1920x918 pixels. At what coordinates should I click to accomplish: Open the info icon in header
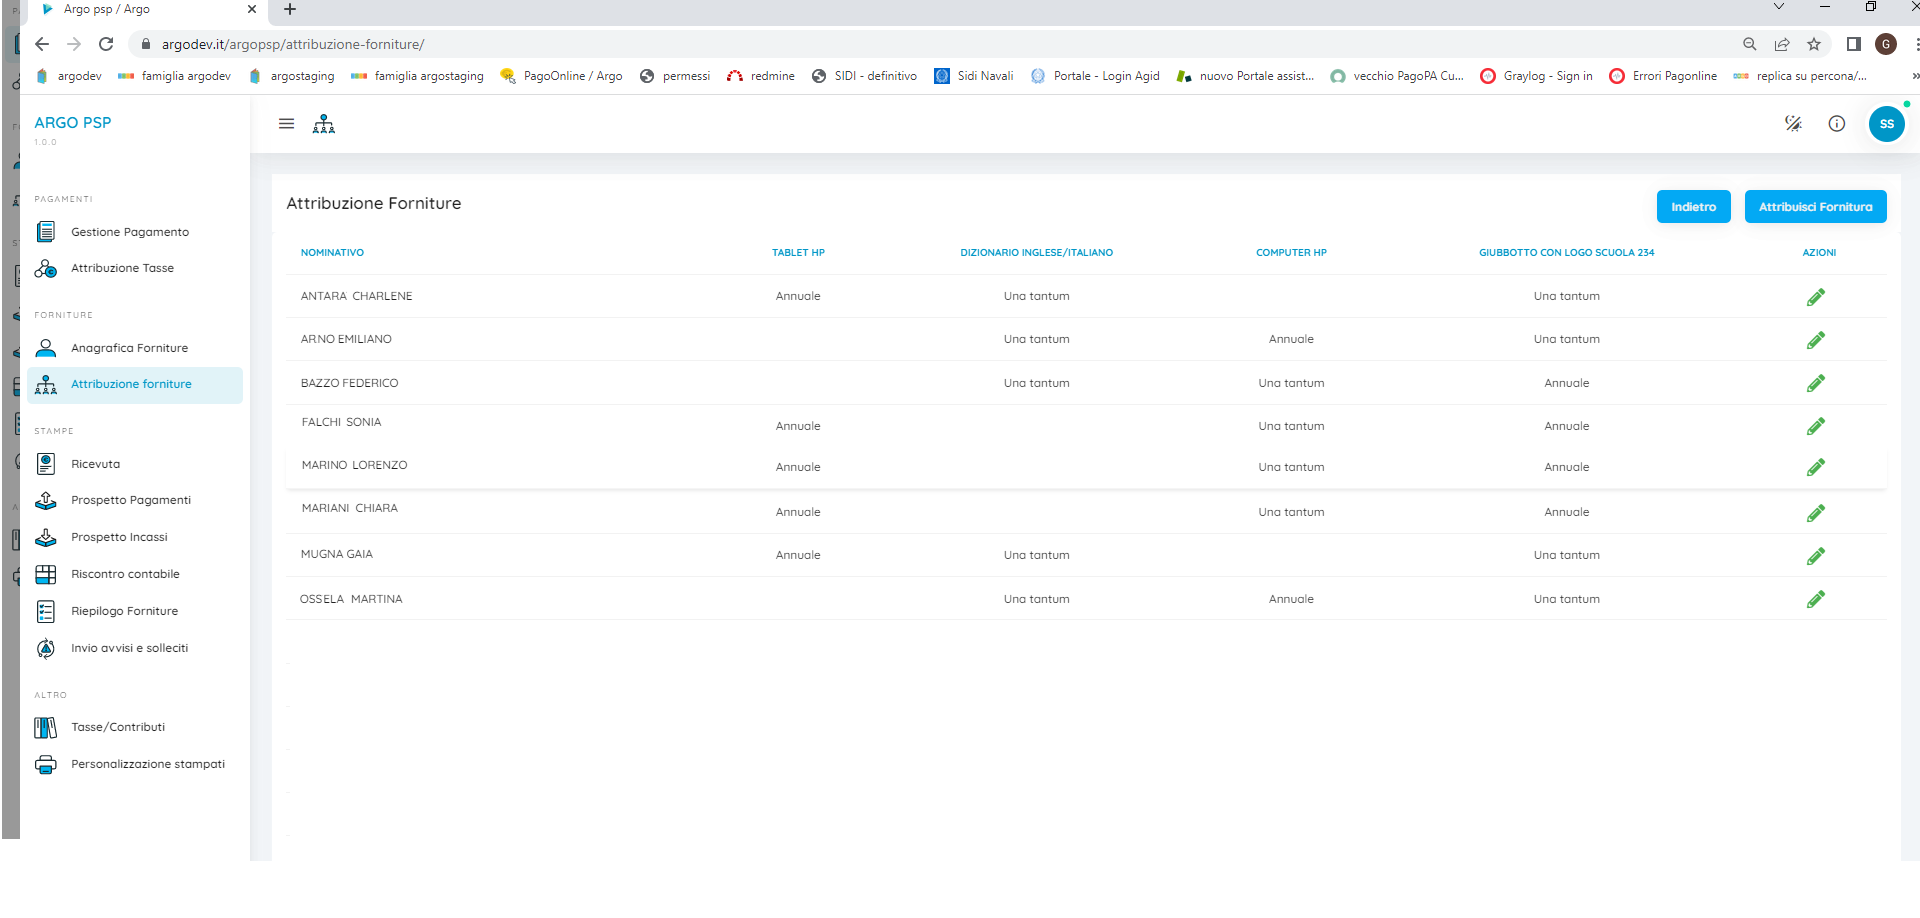pos(1837,124)
